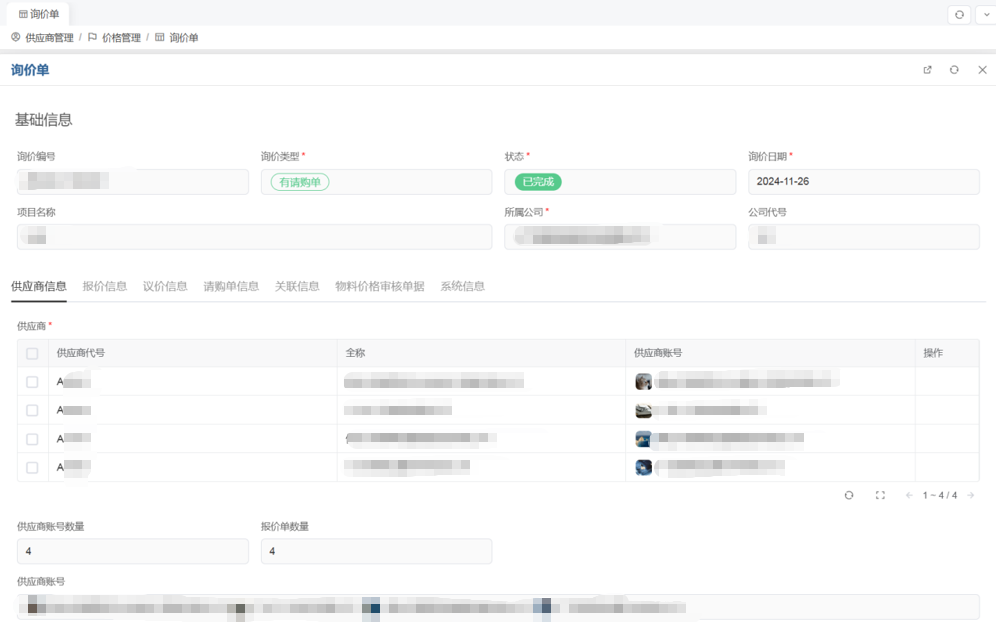Open the 状态 field showing 已完成
The width and height of the screenshot is (996, 628).
click(620, 182)
